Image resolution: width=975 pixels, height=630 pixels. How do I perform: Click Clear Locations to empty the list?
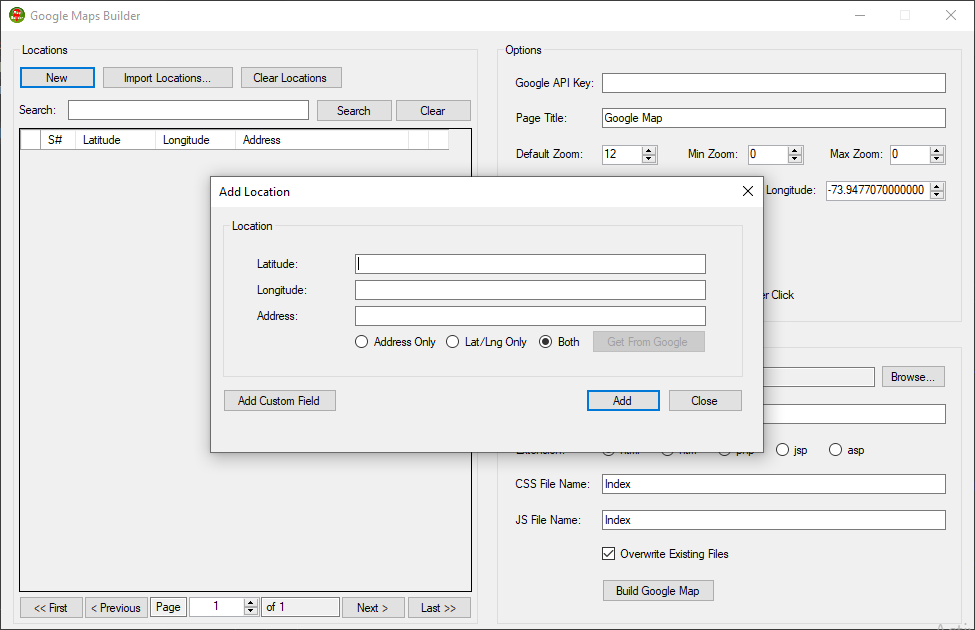pos(290,77)
